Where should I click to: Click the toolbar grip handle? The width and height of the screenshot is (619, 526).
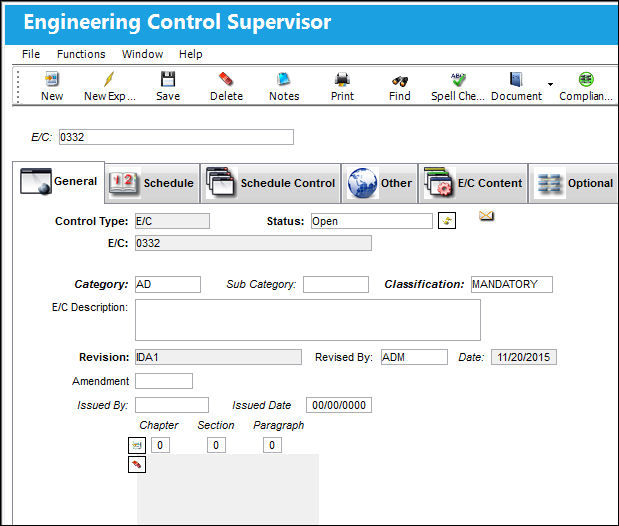tap(18, 86)
